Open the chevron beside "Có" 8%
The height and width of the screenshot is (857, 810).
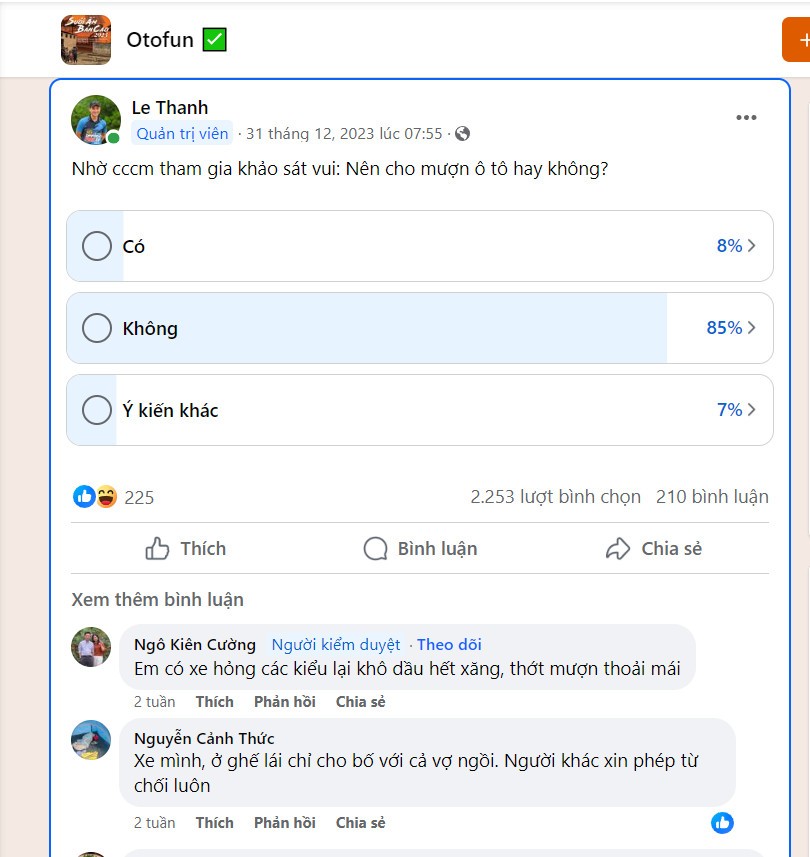point(752,245)
